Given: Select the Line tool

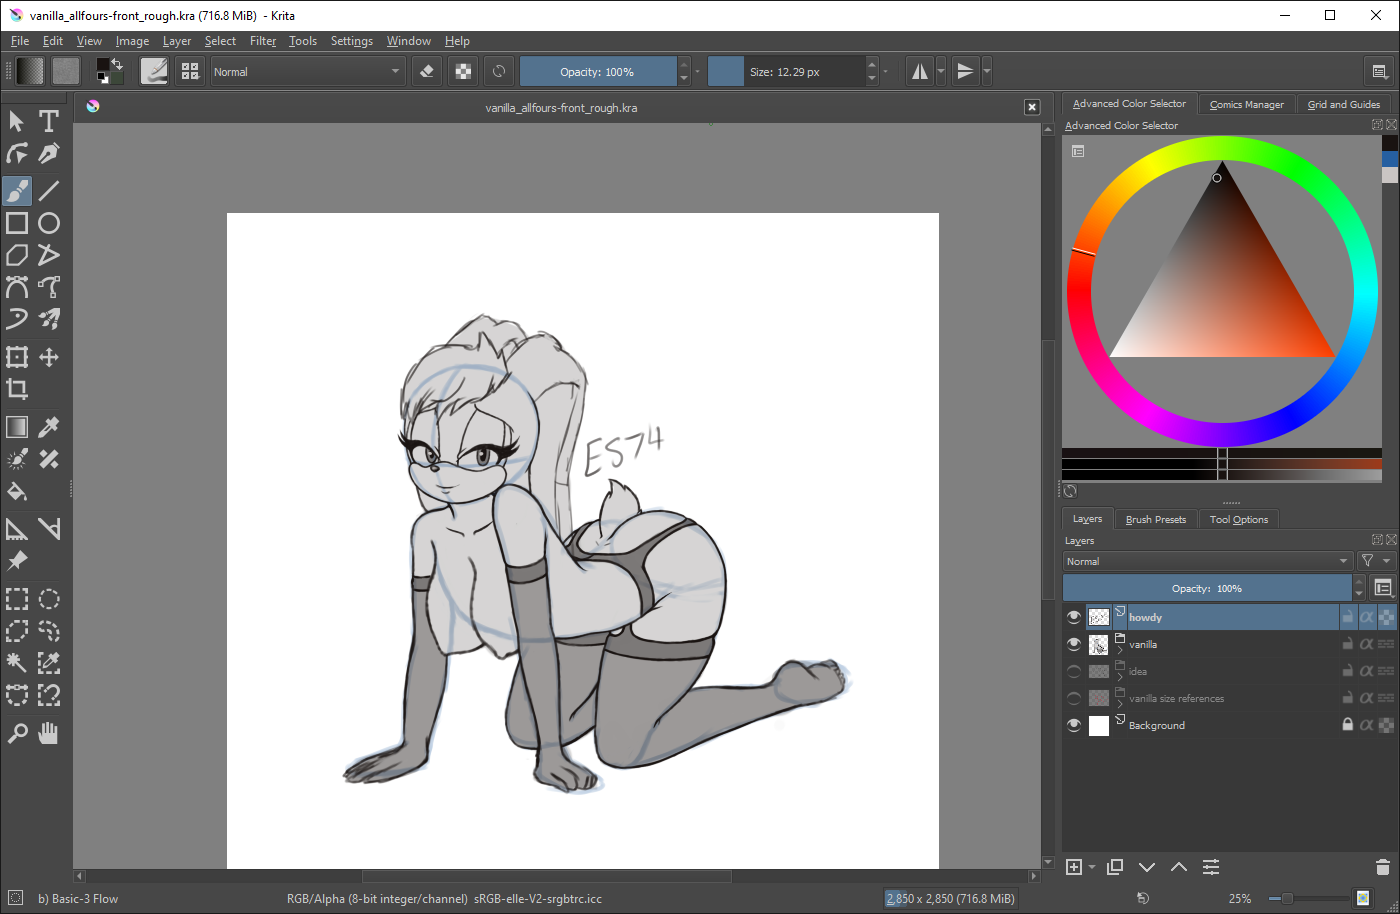Looking at the screenshot, I should point(49,190).
